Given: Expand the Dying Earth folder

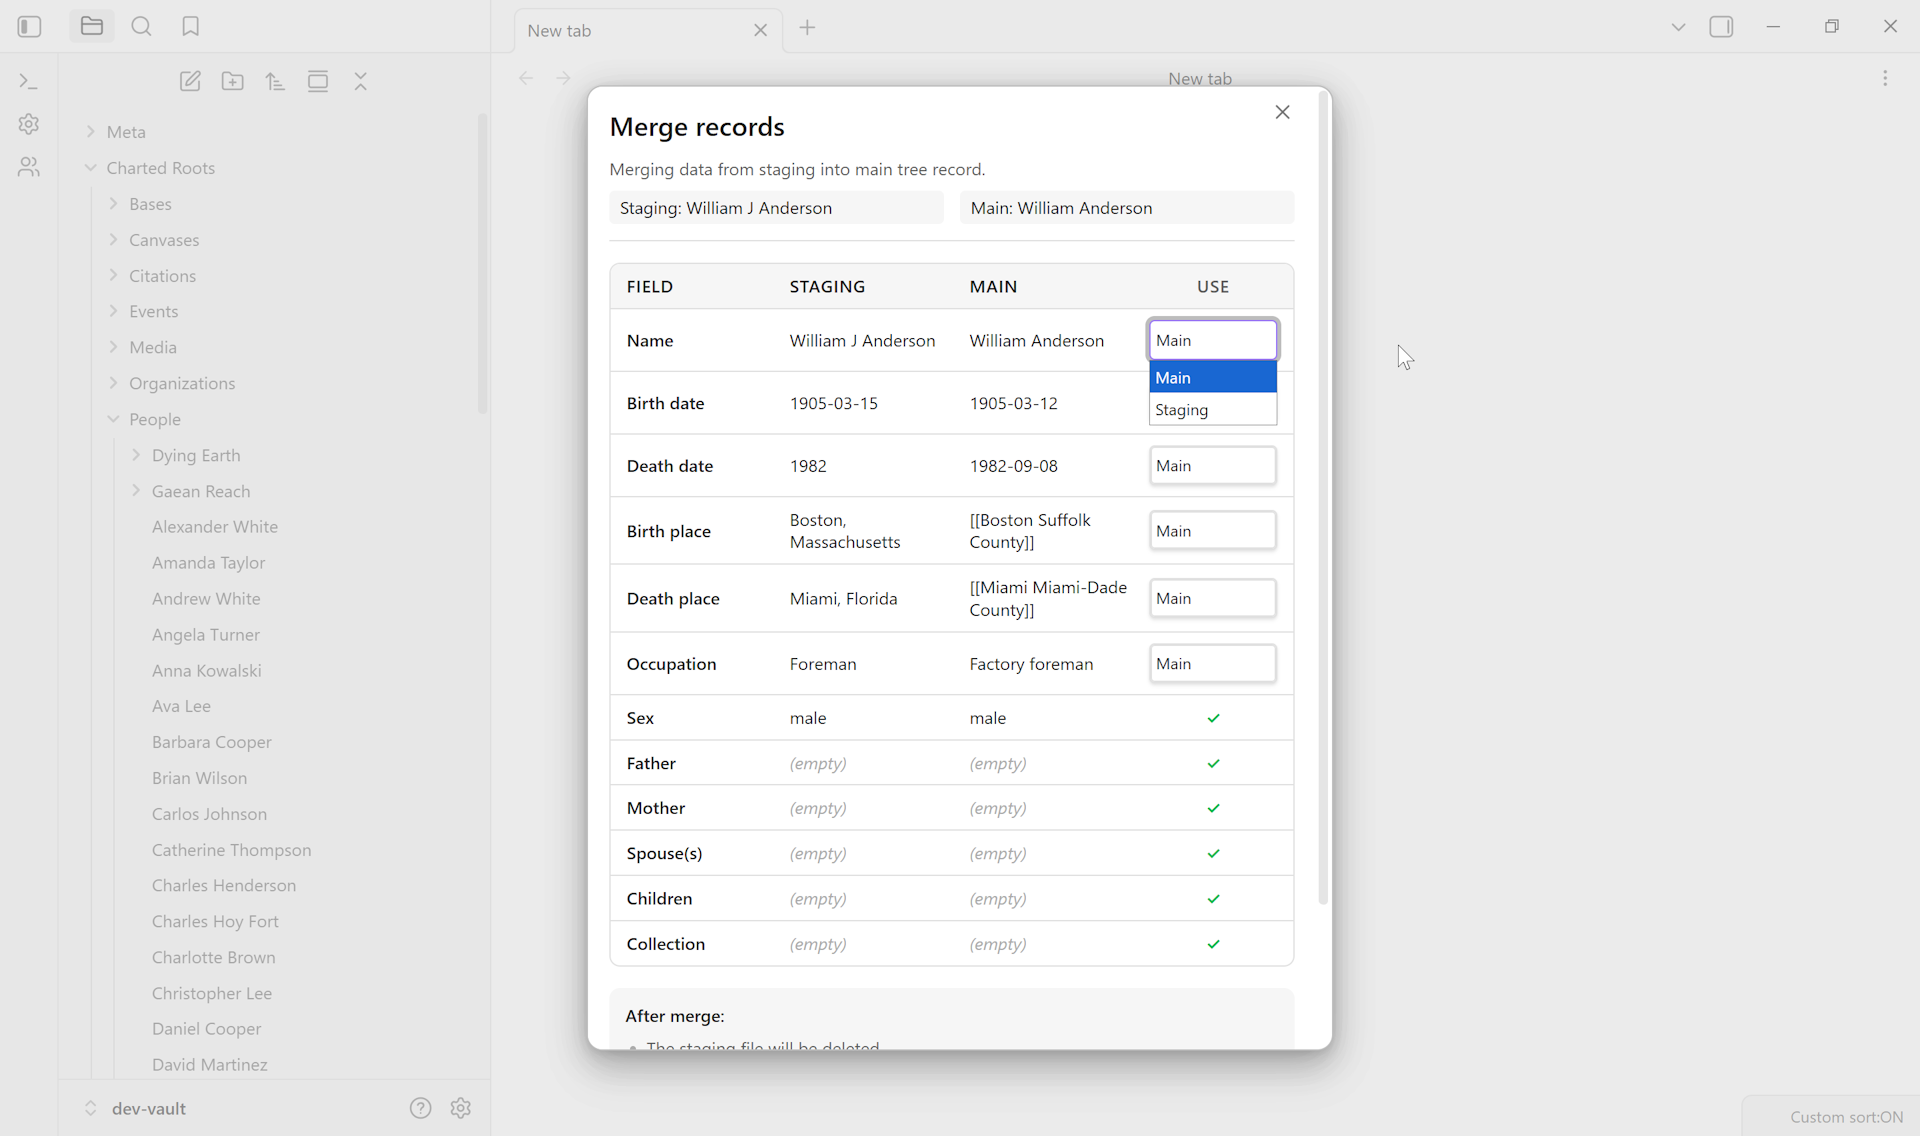Looking at the screenshot, I should (136, 456).
